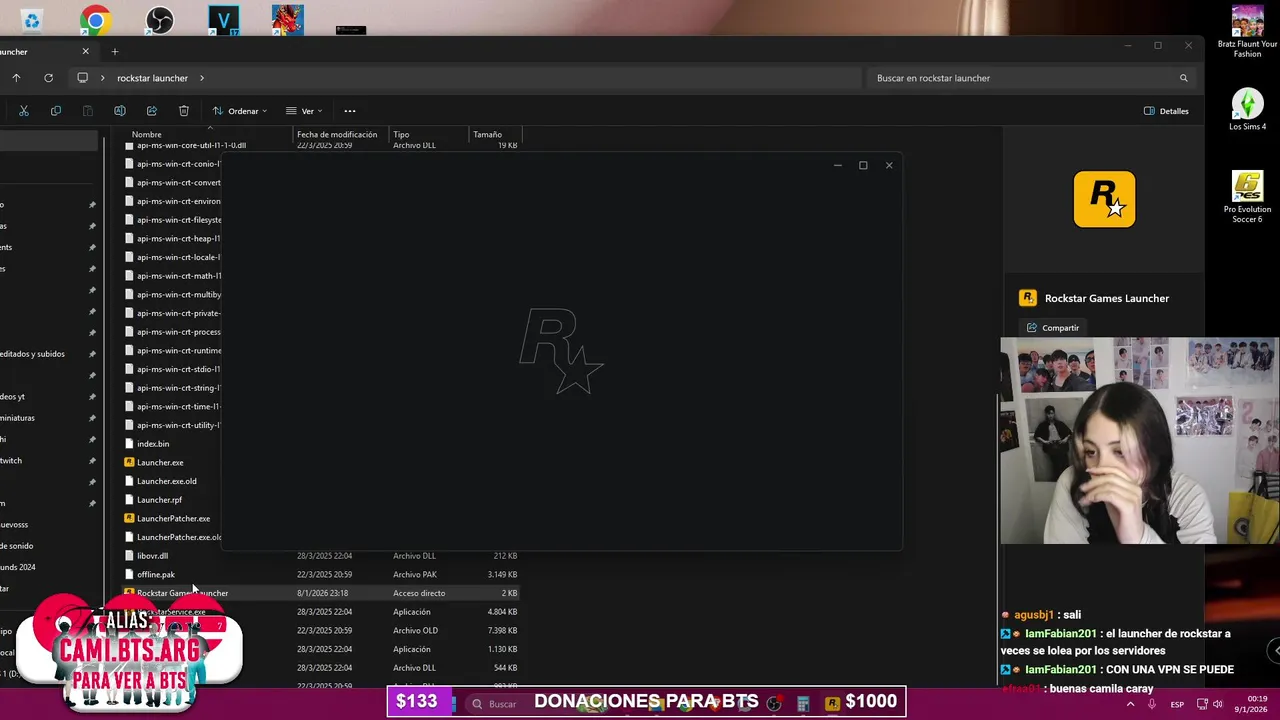This screenshot has width=1280, height=720.
Task: Click the PC monitor icon in address bar
Action: (x=82, y=78)
